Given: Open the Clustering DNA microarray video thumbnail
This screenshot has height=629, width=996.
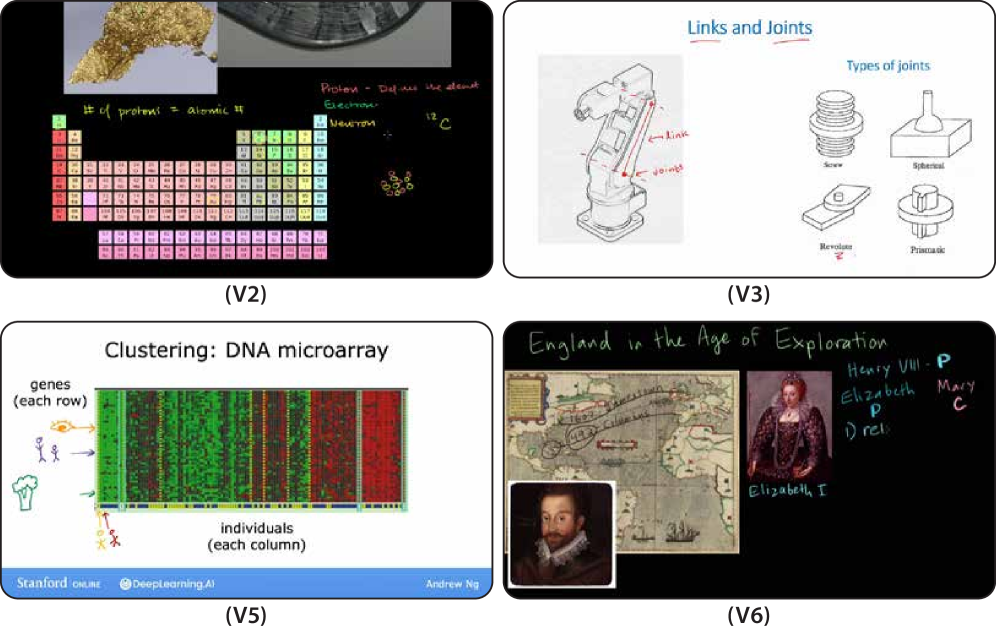Looking at the screenshot, I should click(246, 460).
